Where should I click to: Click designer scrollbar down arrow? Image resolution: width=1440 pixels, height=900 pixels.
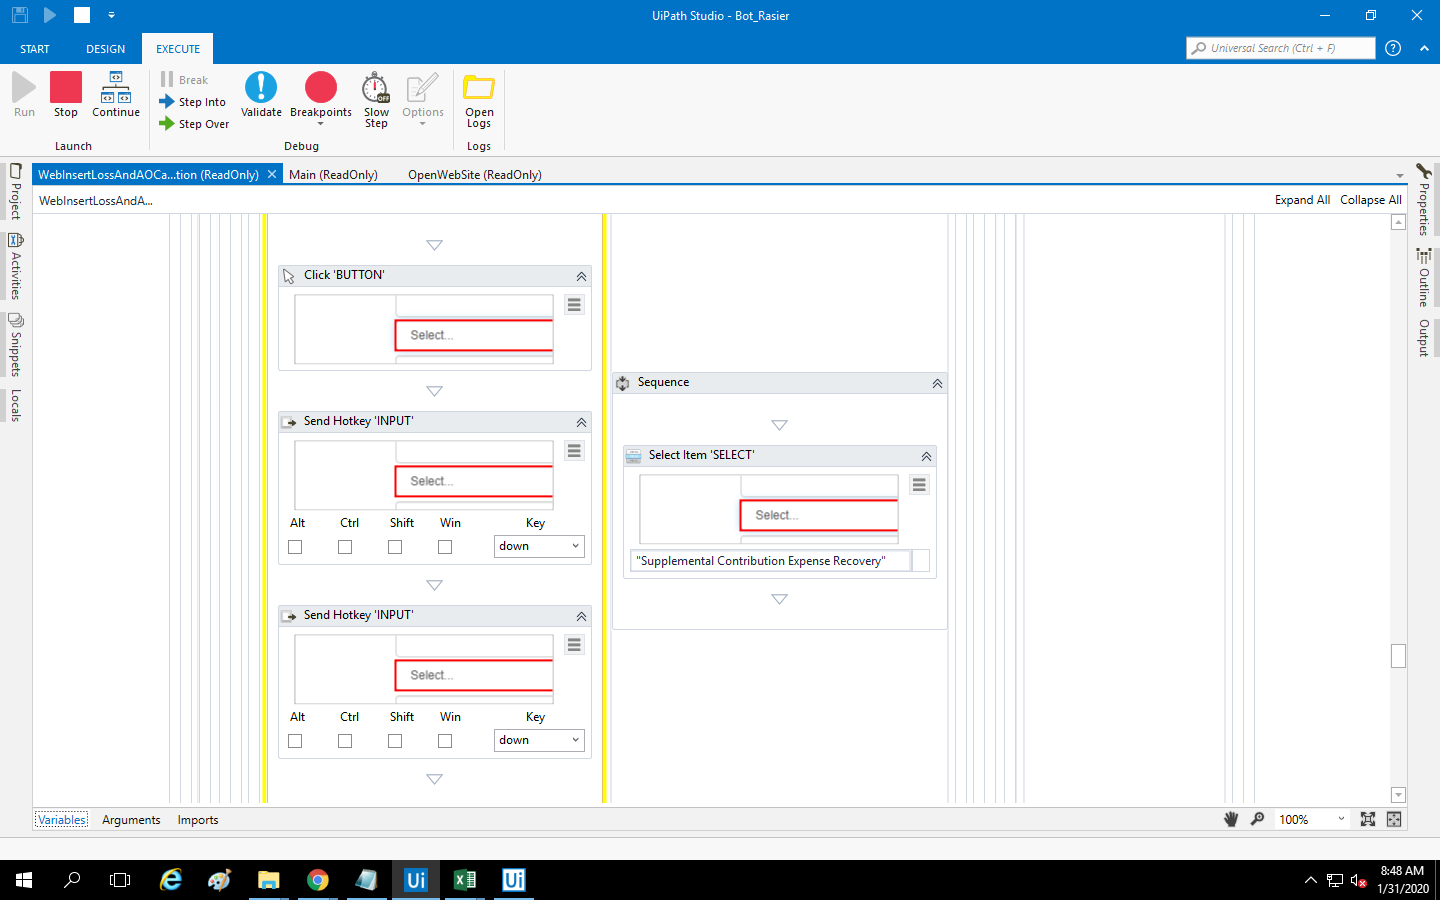(1398, 796)
